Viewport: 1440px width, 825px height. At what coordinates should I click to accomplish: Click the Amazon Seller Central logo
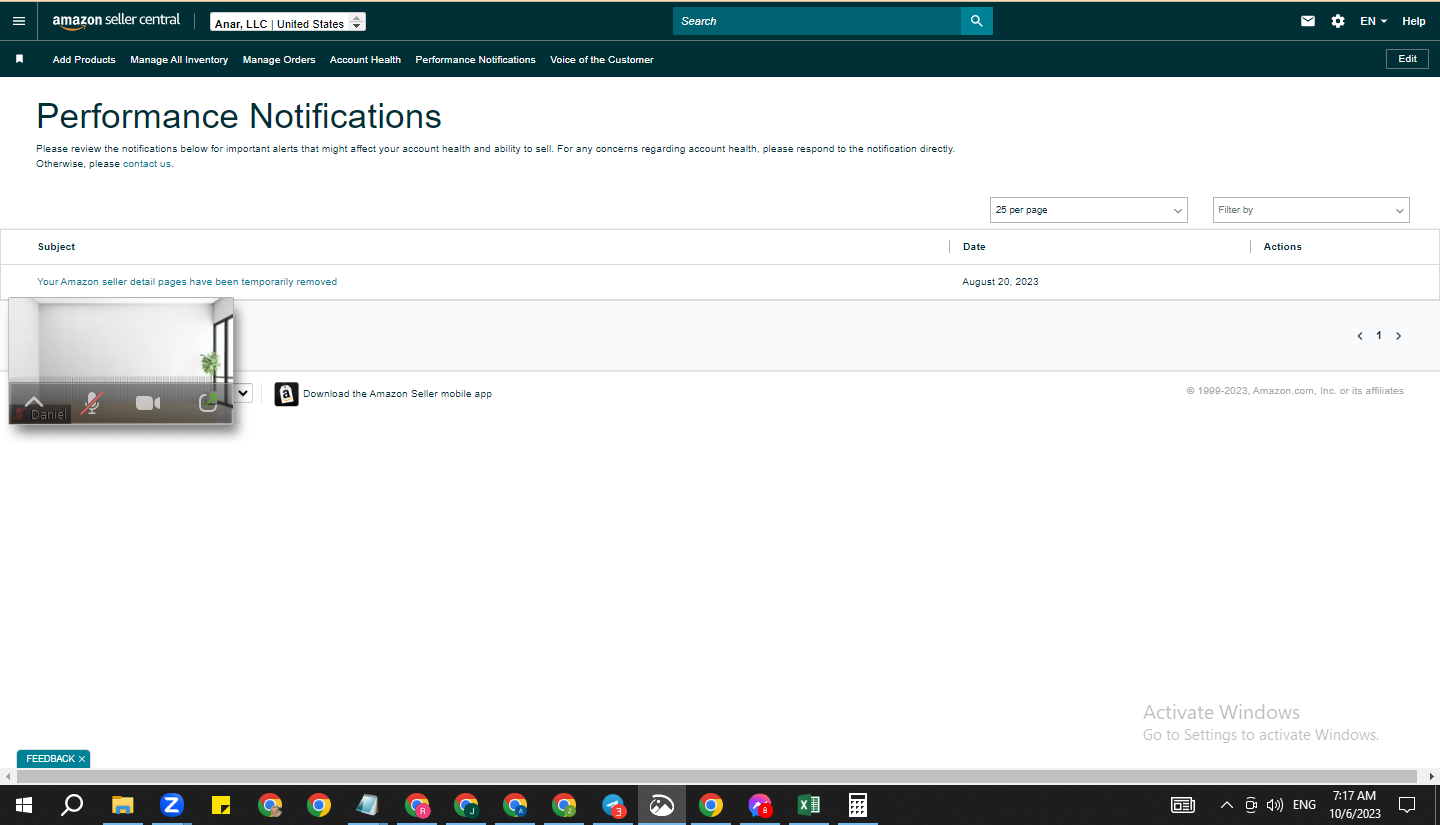click(116, 21)
